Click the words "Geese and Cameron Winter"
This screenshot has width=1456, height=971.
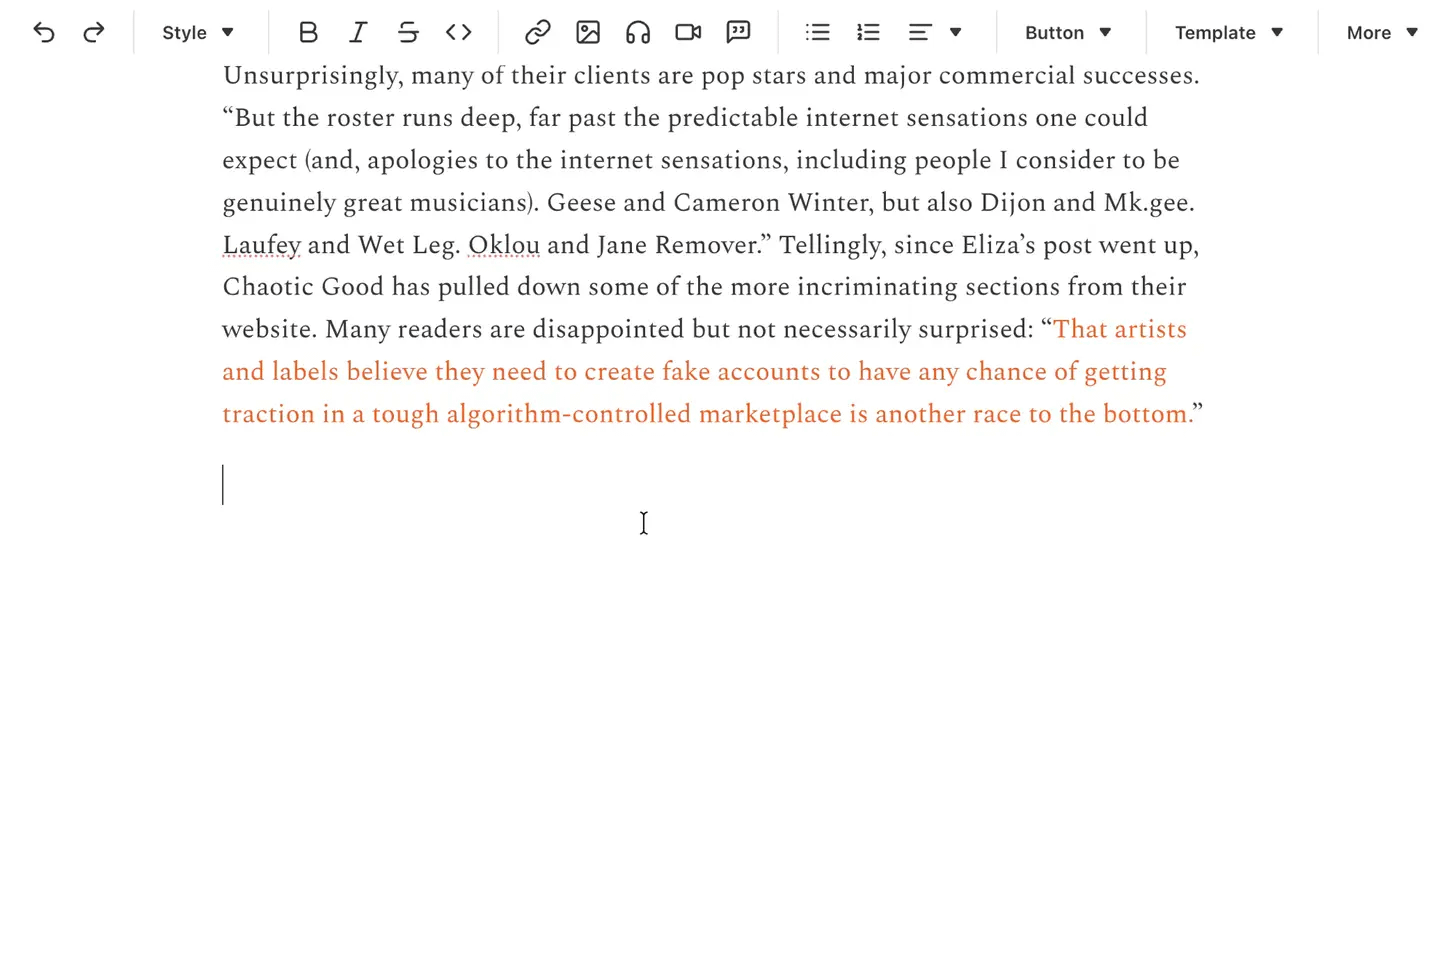point(710,203)
